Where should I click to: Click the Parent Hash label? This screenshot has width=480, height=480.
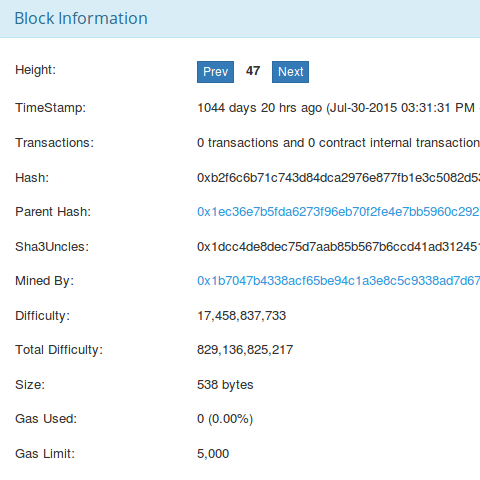(x=53, y=212)
